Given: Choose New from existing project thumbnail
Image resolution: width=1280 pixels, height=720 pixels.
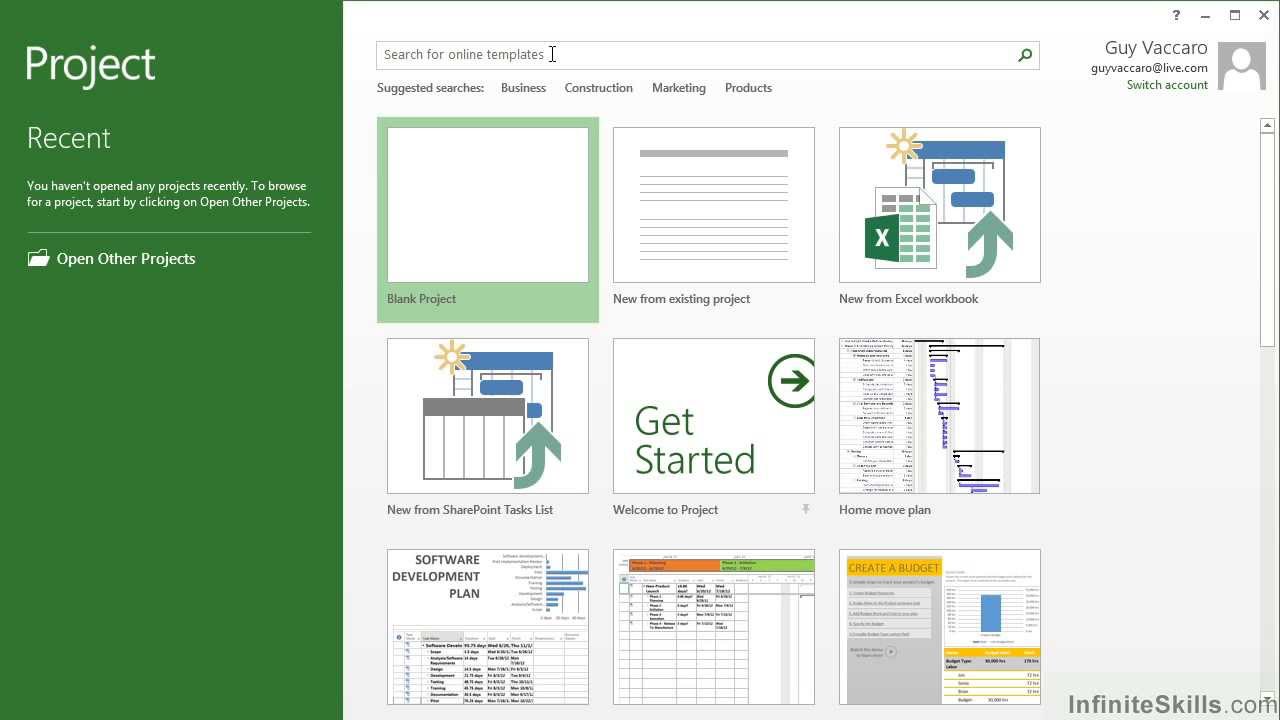Looking at the screenshot, I should 714,205.
